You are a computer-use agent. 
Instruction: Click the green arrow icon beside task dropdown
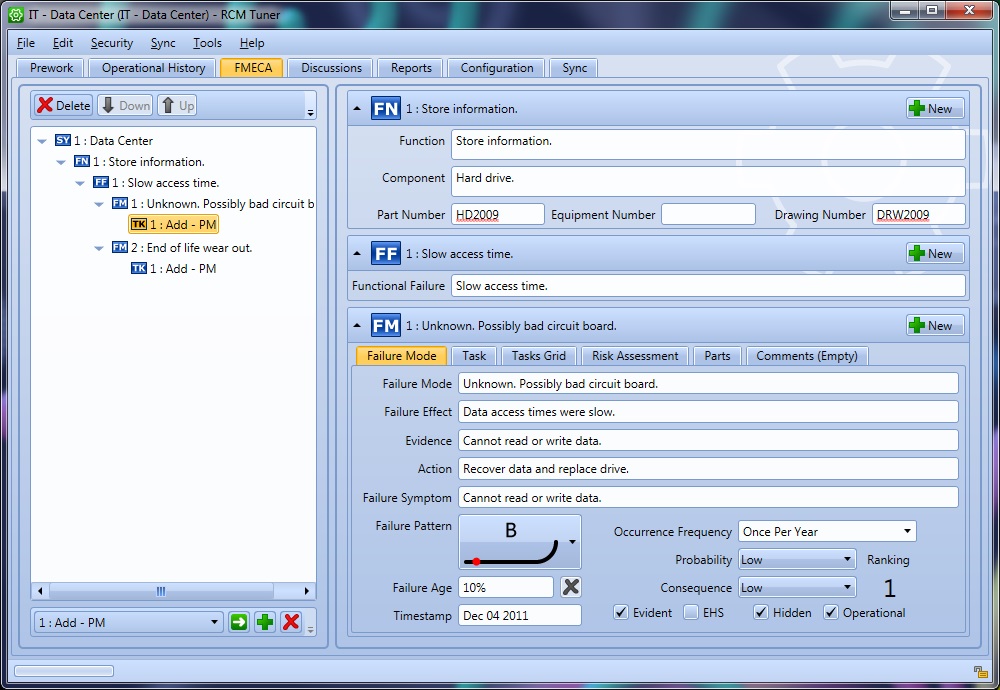[x=239, y=622]
